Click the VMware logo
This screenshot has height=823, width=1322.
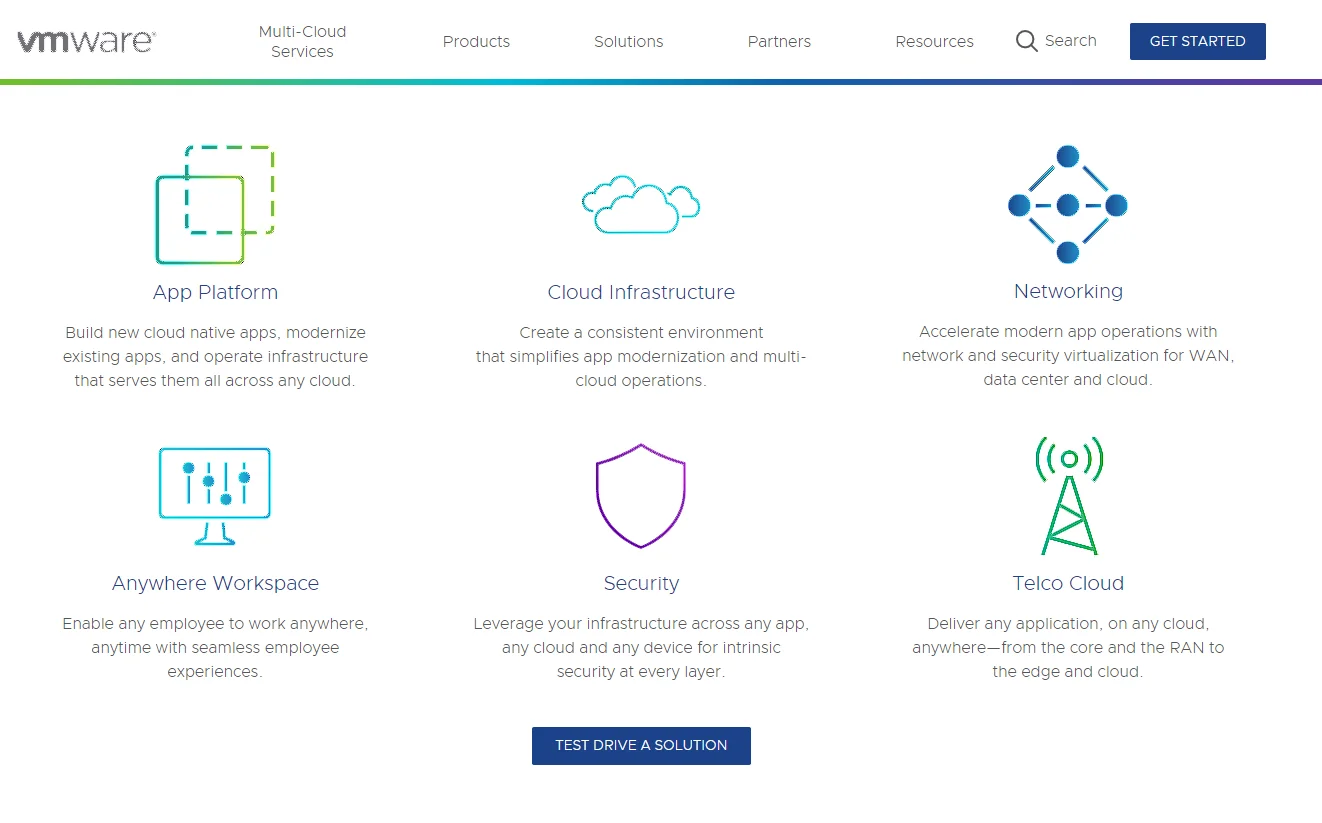tap(86, 41)
